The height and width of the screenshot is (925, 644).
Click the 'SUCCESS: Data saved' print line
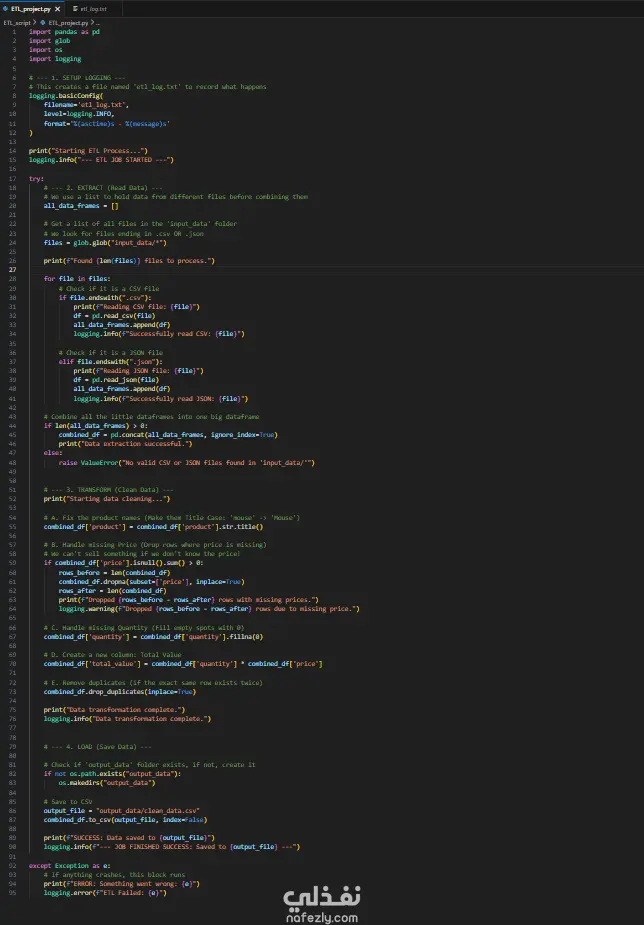tap(129, 838)
